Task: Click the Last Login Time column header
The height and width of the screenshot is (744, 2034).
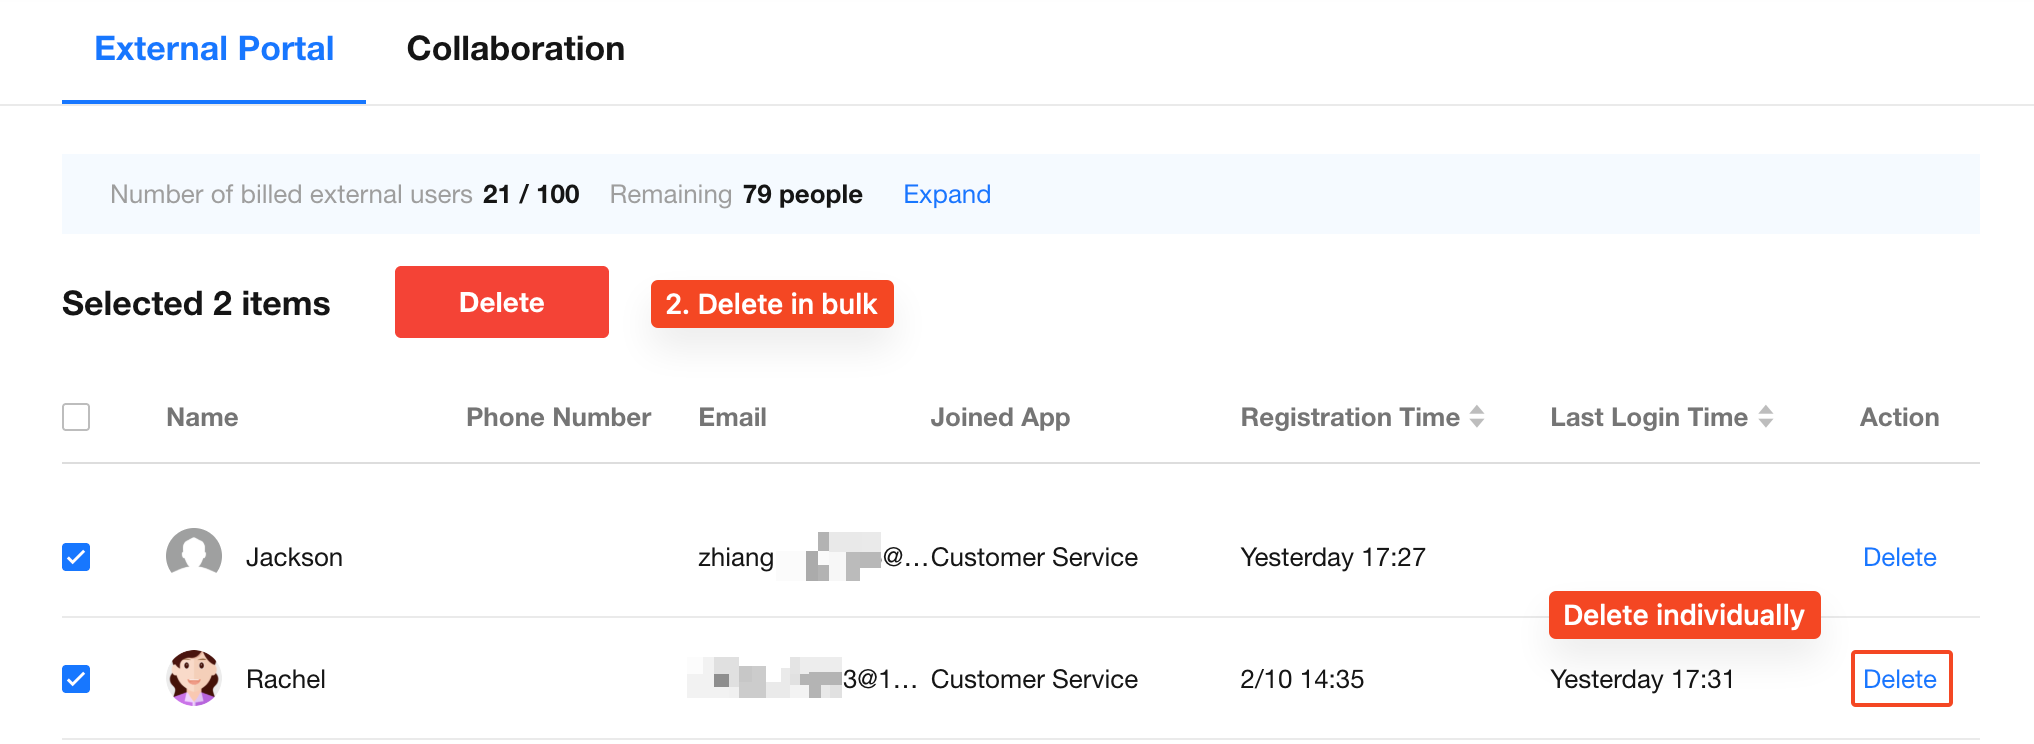Action: coord(1648,417)
